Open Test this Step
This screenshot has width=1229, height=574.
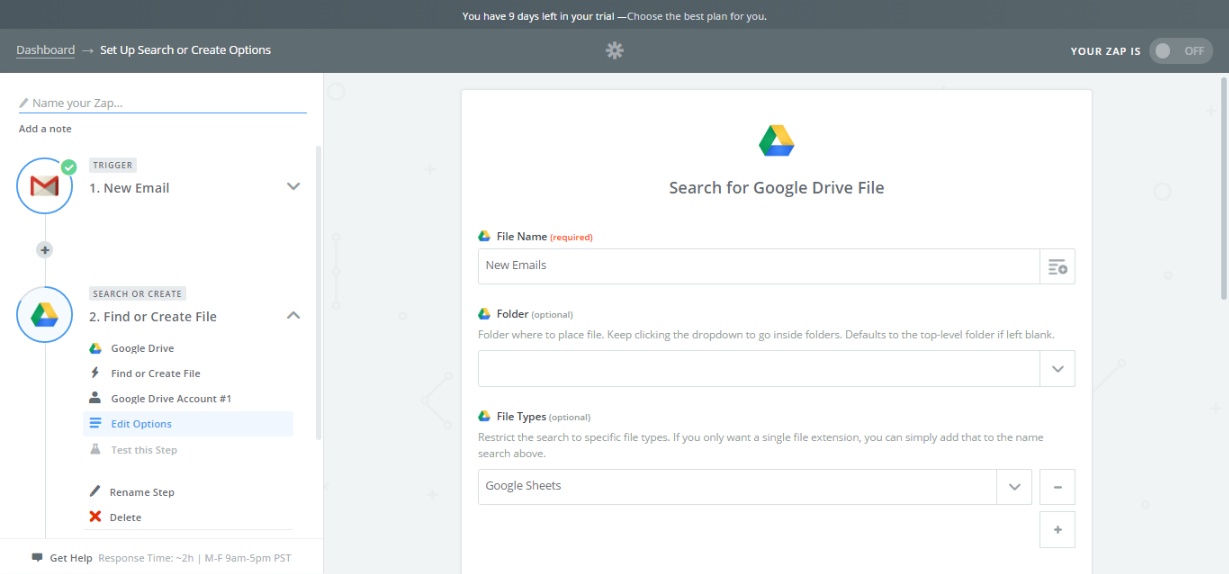point(144,450)
